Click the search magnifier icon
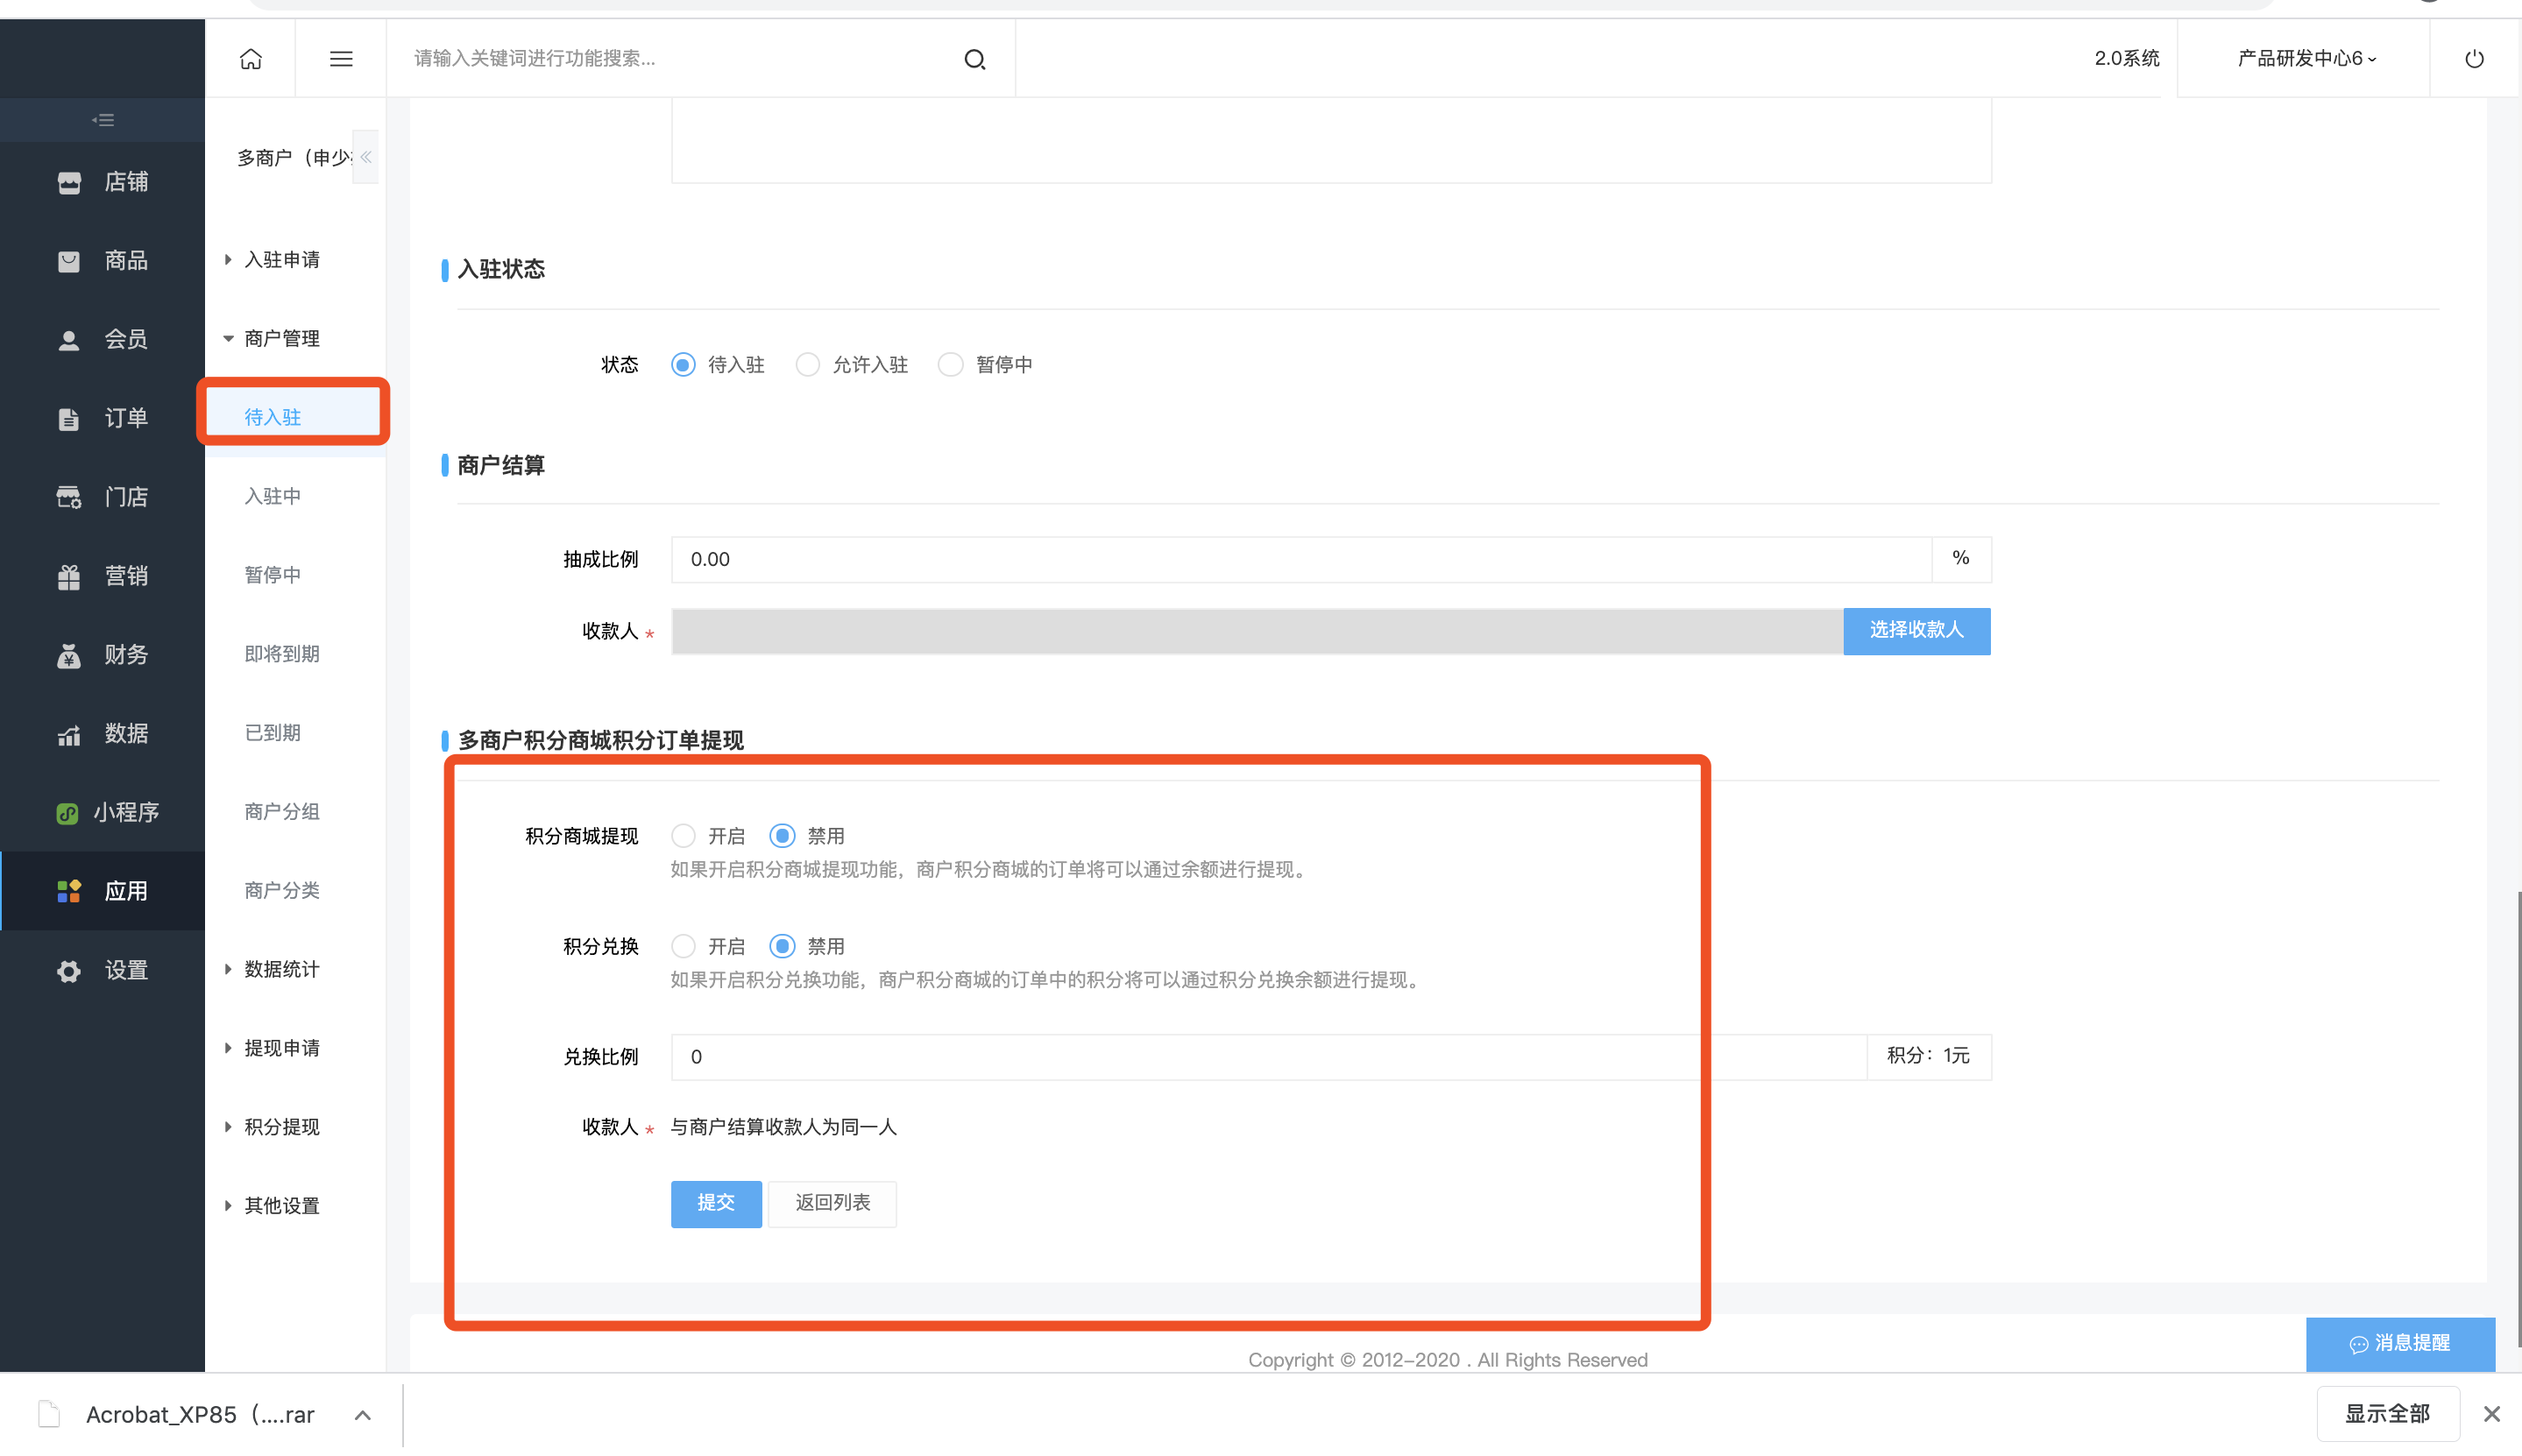Image resolution: width=2522 pixels, height=1456 pixels. coord(975,60)
